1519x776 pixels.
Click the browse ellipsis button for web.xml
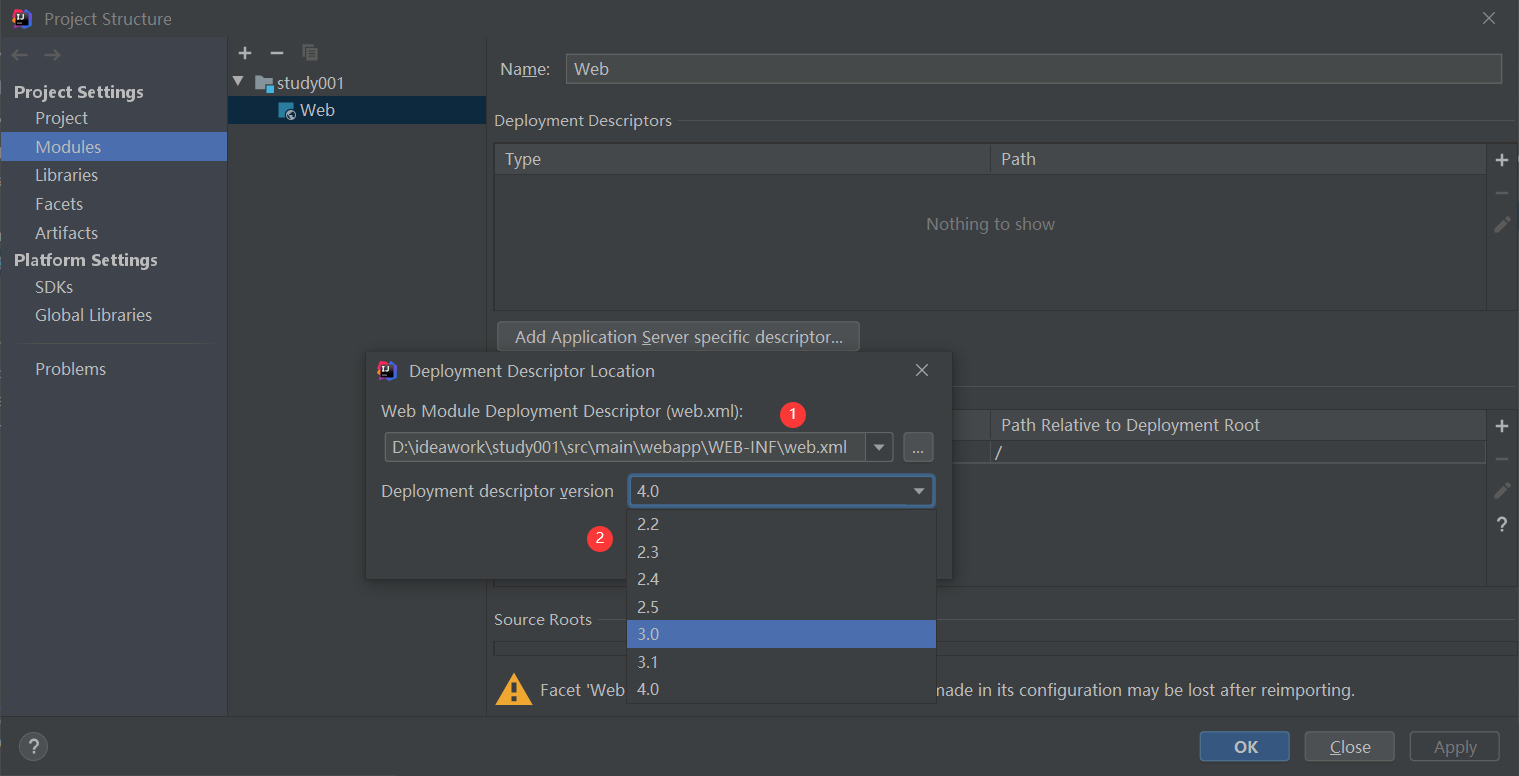click(x=918, y=447)
